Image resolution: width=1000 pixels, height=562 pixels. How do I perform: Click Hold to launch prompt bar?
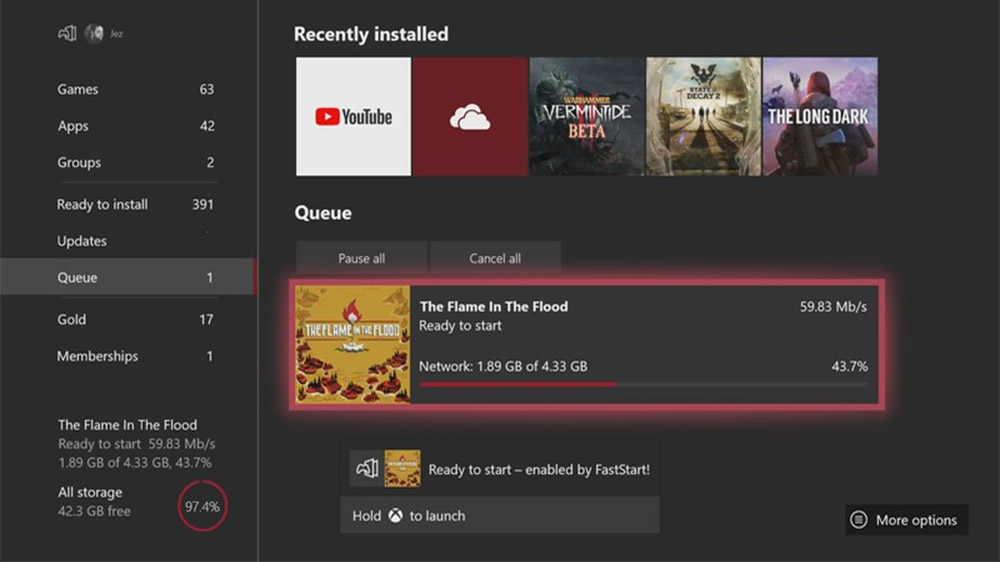(500, 515)
